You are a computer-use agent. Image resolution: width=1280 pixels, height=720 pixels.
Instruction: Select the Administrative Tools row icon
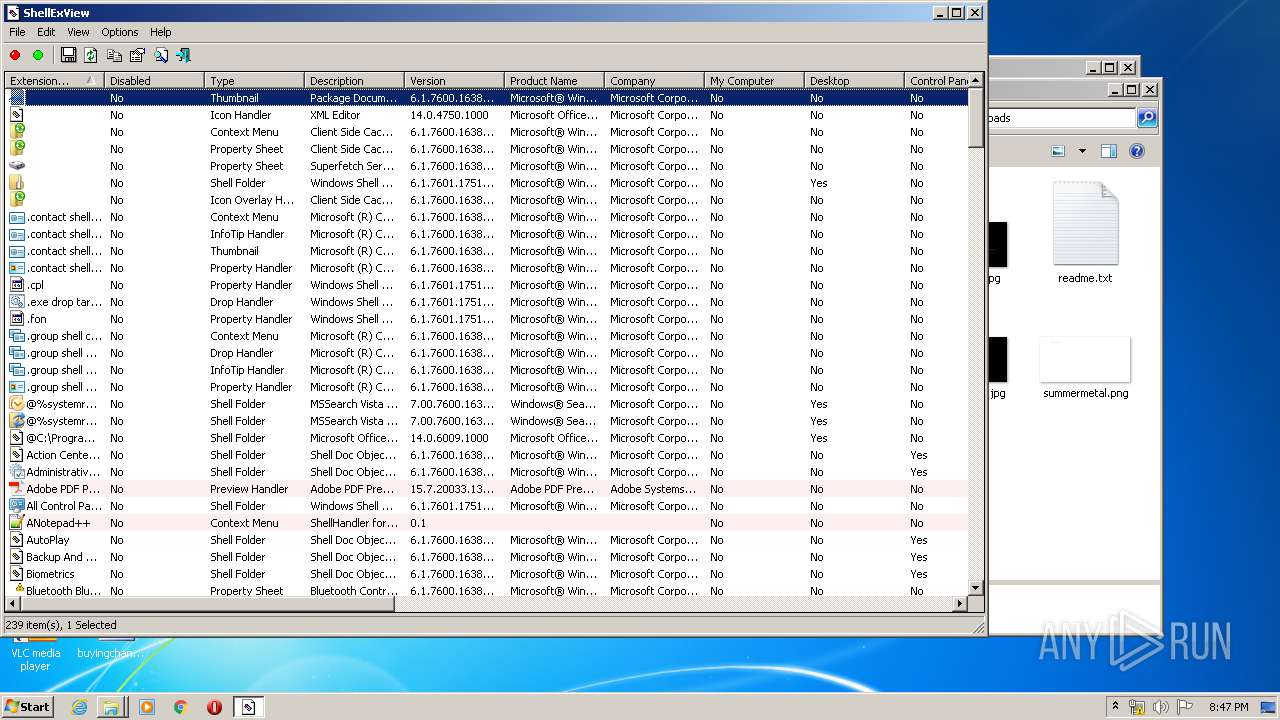[x=17, y=472]
